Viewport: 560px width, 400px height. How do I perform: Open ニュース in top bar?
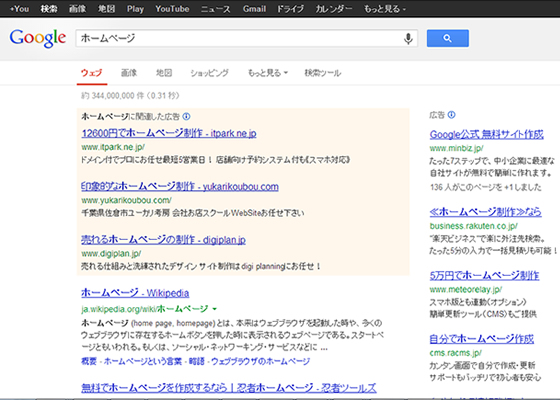click(216, 9)
